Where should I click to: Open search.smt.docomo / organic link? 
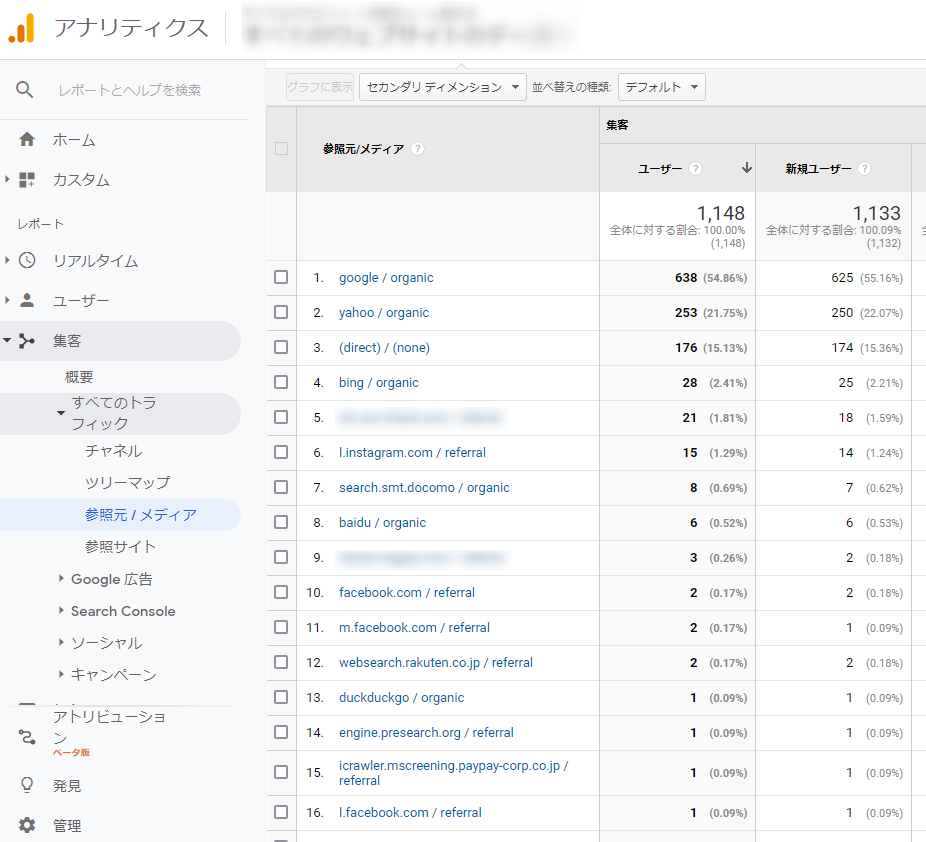coord(424,488)
